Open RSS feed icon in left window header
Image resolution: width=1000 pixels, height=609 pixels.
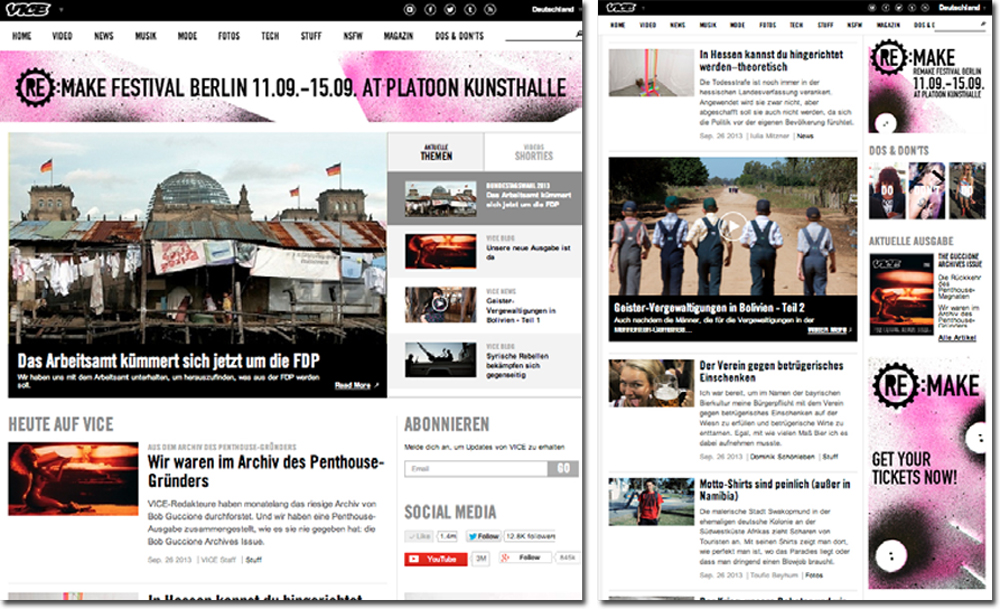click(490, 10)
